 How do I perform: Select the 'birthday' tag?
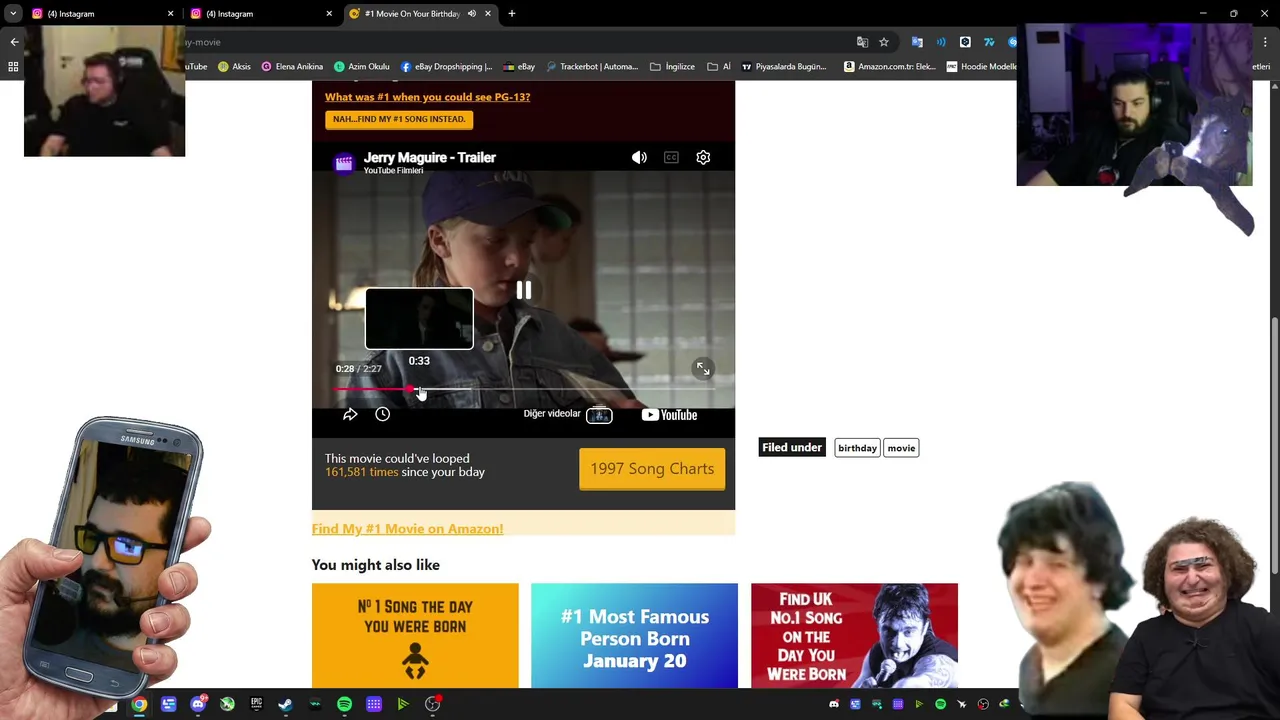(857, 448)
